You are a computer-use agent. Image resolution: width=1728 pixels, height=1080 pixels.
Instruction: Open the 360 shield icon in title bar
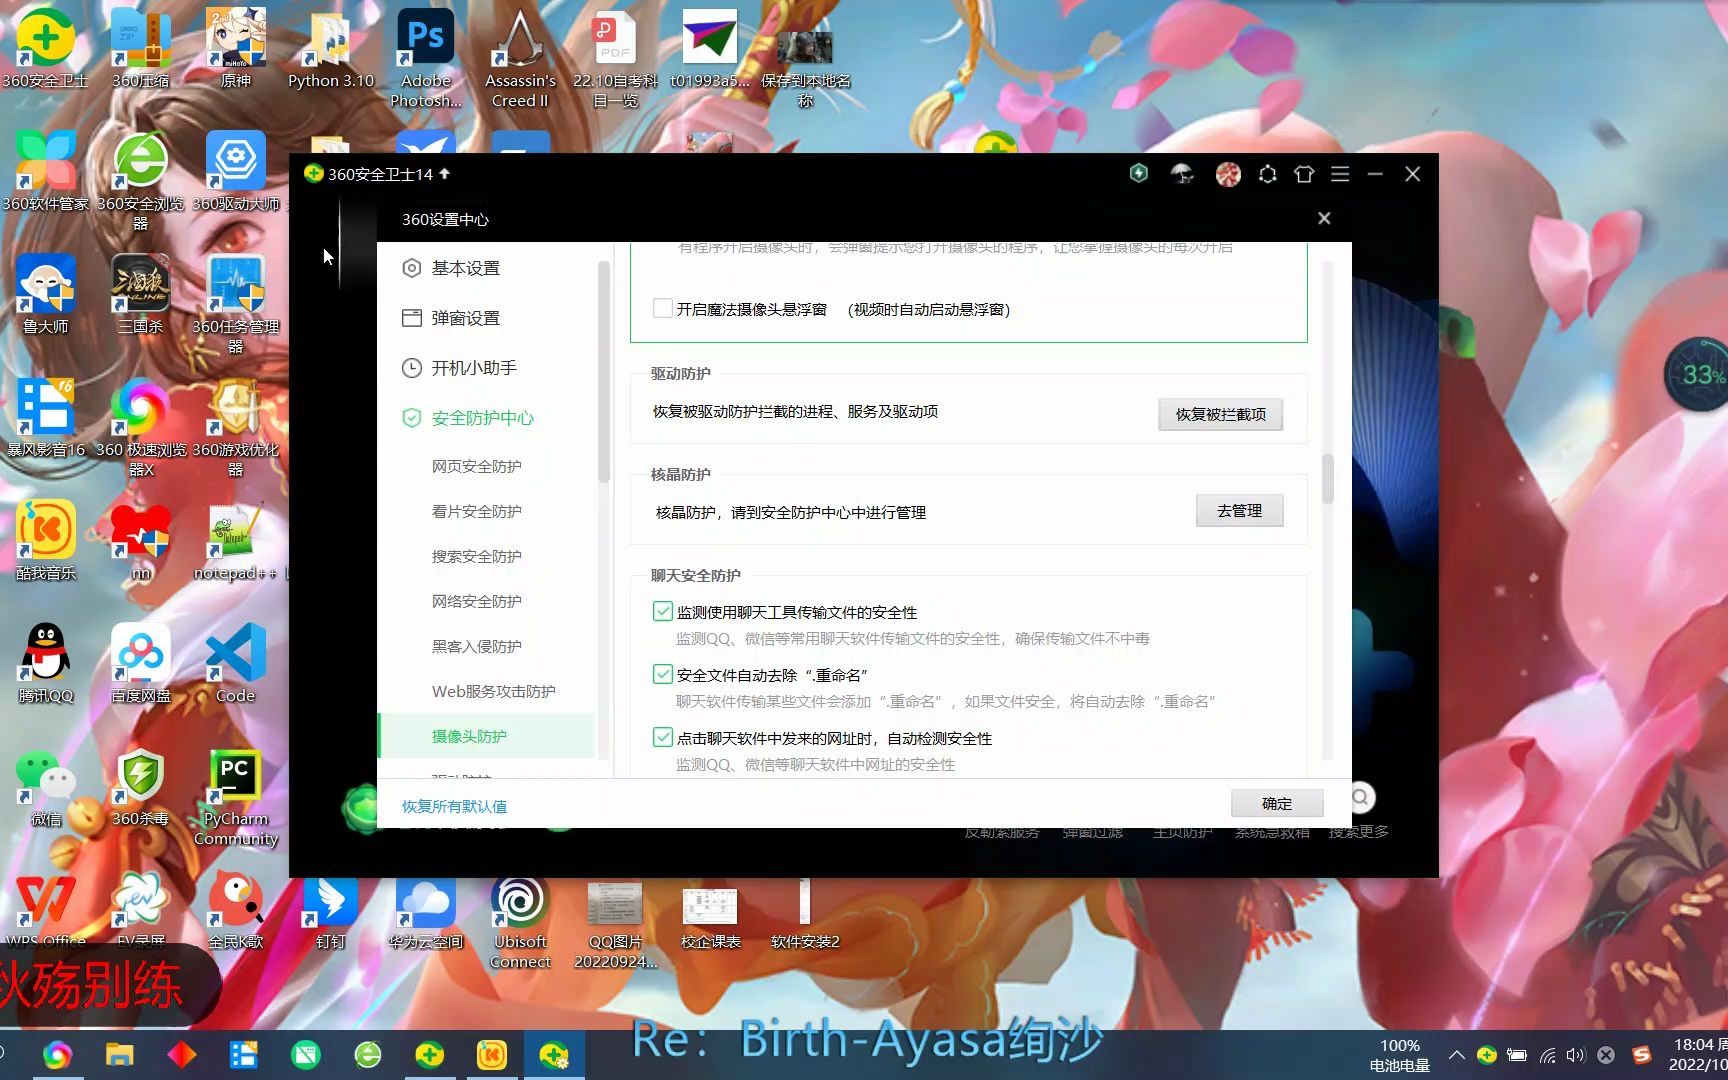click(1139, 173)
